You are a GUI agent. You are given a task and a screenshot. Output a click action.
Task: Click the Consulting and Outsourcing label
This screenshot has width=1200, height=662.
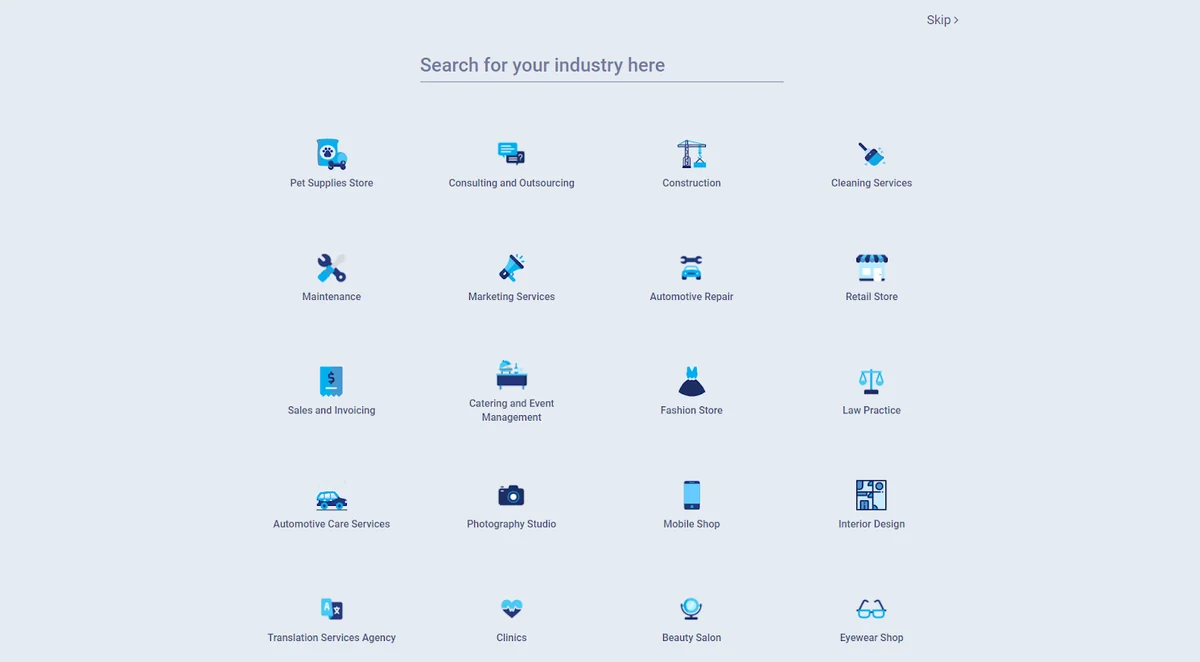tap(512, 183)
